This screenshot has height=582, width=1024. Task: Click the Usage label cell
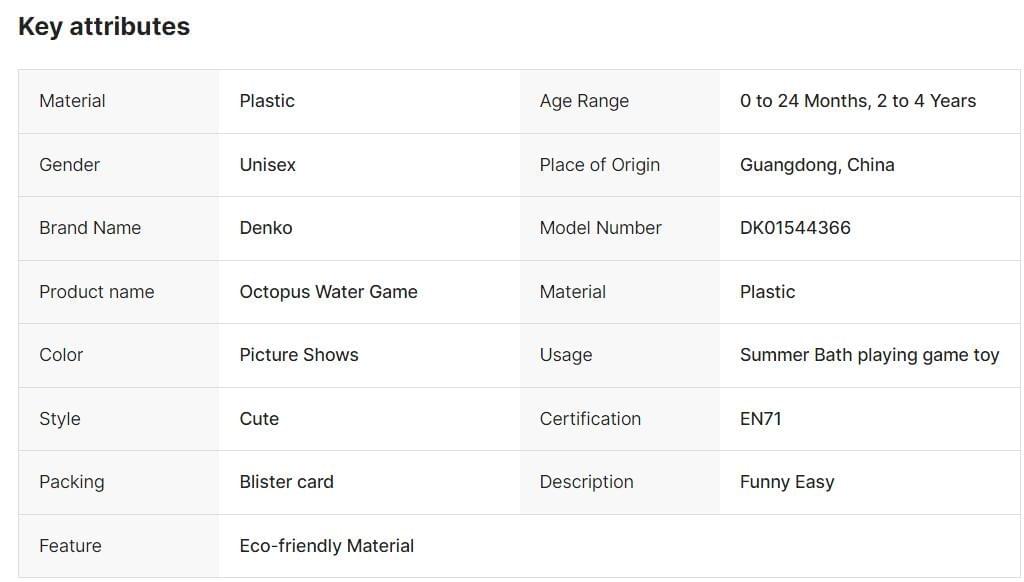click(565, 355)
